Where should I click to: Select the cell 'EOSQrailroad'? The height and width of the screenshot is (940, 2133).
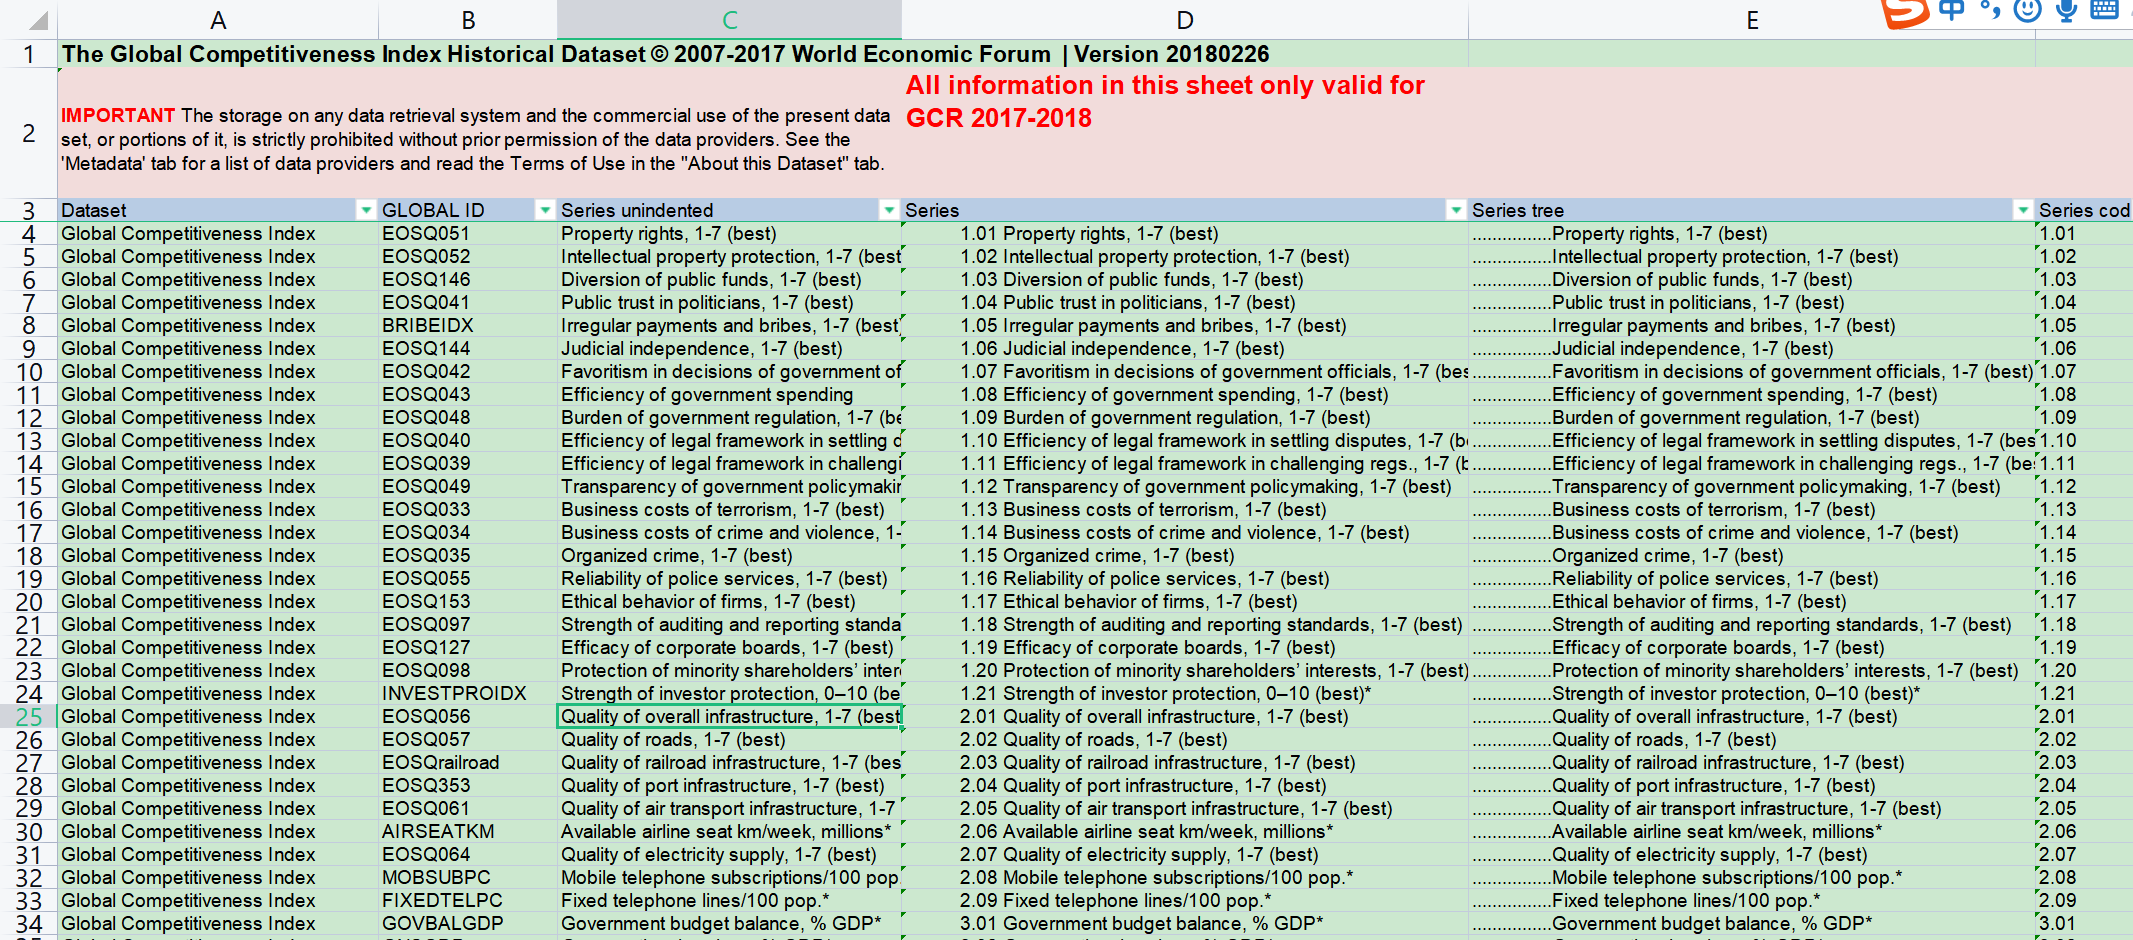tap(468, 762)
